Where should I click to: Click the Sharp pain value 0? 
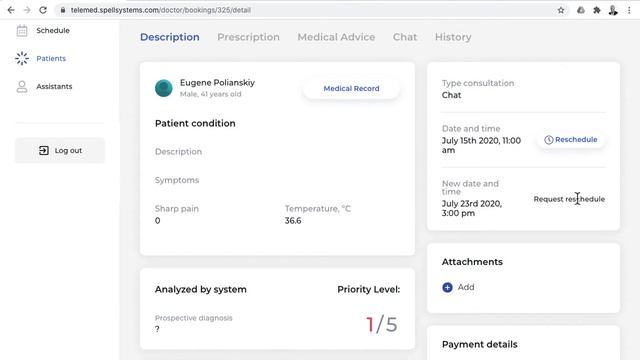(158, 221)
